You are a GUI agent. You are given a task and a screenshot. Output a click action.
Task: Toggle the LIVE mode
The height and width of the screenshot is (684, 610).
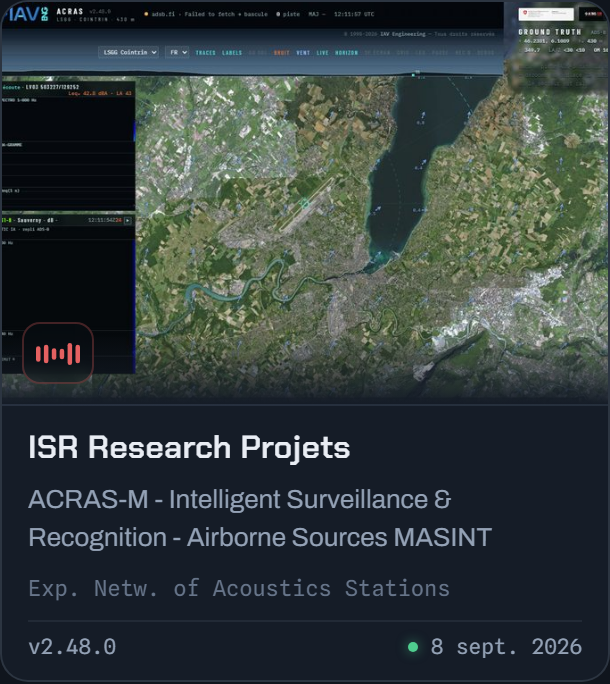point(322,53)
